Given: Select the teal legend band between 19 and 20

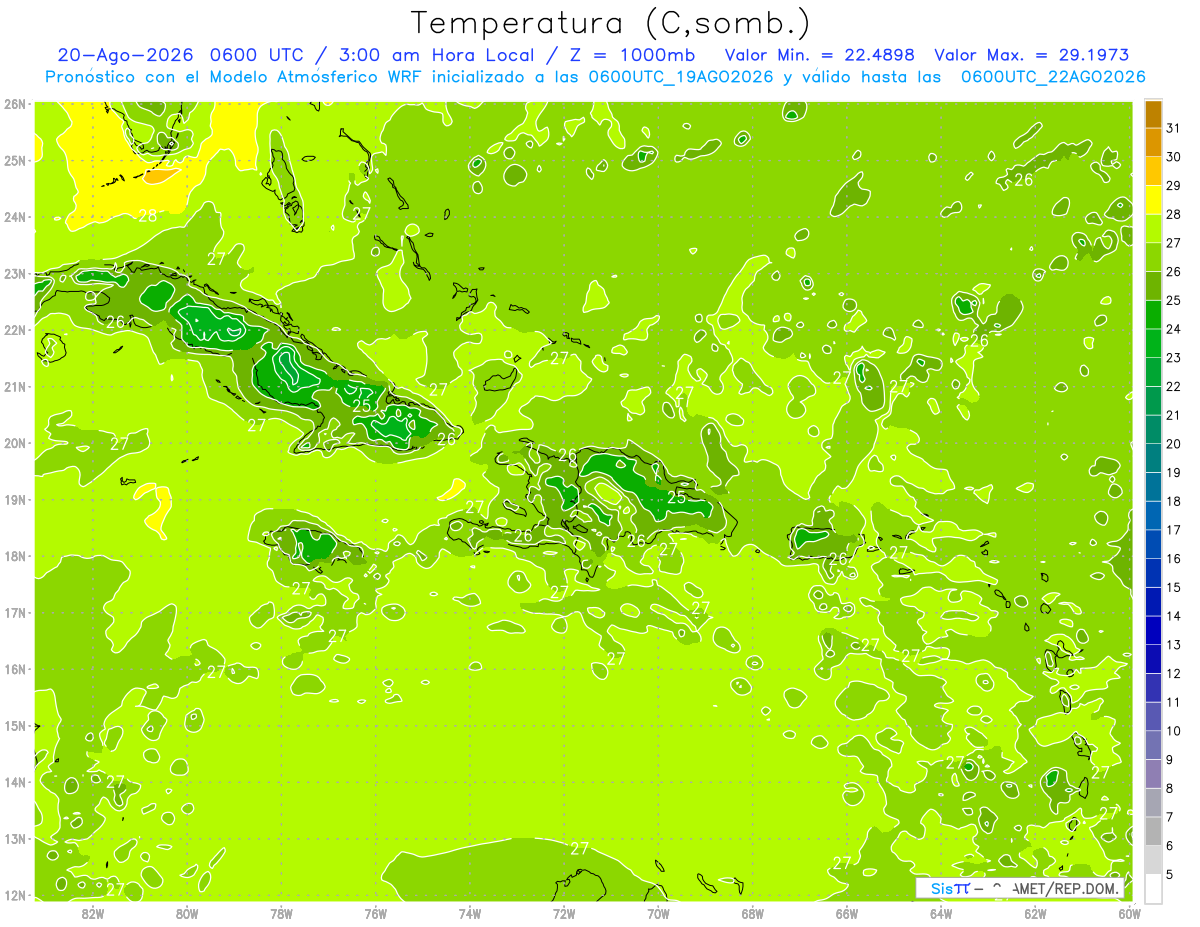Looking at the screenshot, I should [x=1153, y=458].
